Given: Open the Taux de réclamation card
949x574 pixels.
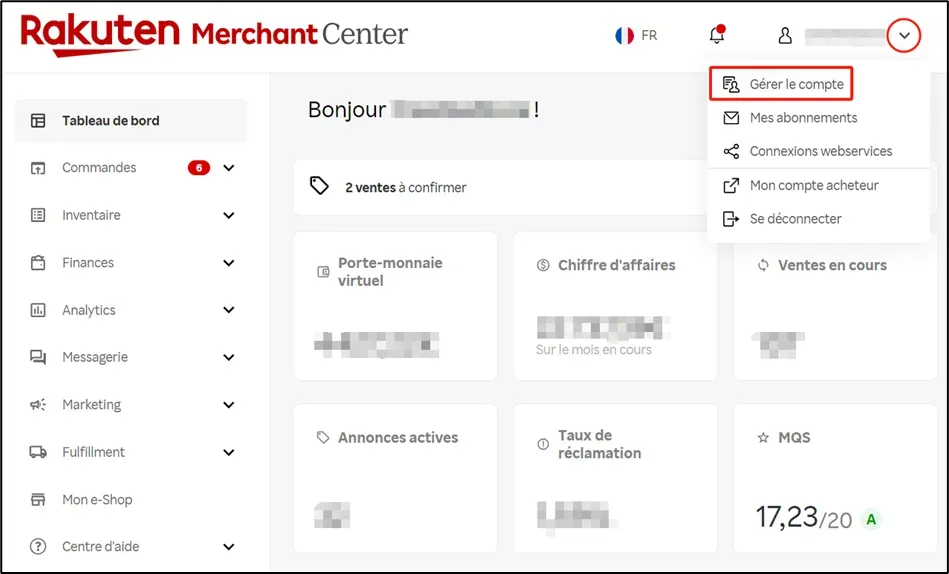Looking at the screenshot, I should tap(615, 478).
